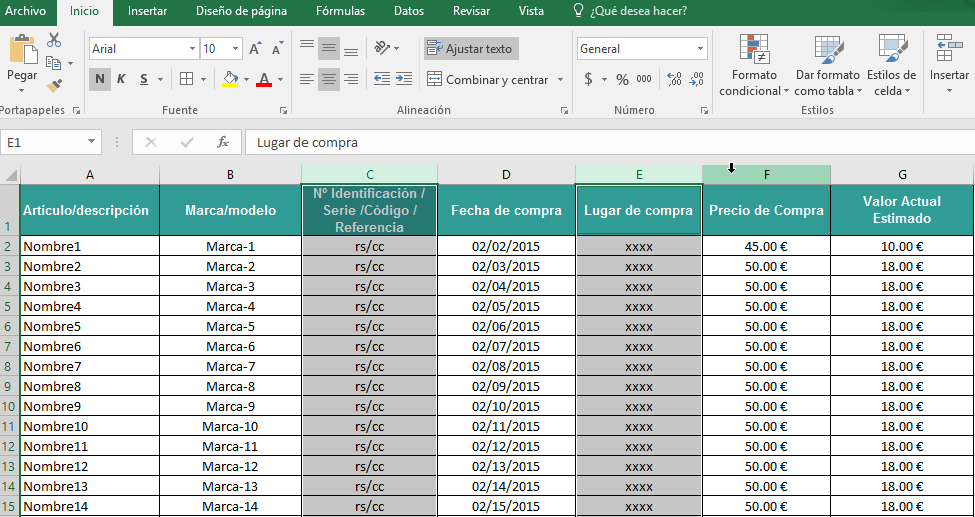The image size is (975, 517).
Task: Open Estilos de celda
Action: 891,65
